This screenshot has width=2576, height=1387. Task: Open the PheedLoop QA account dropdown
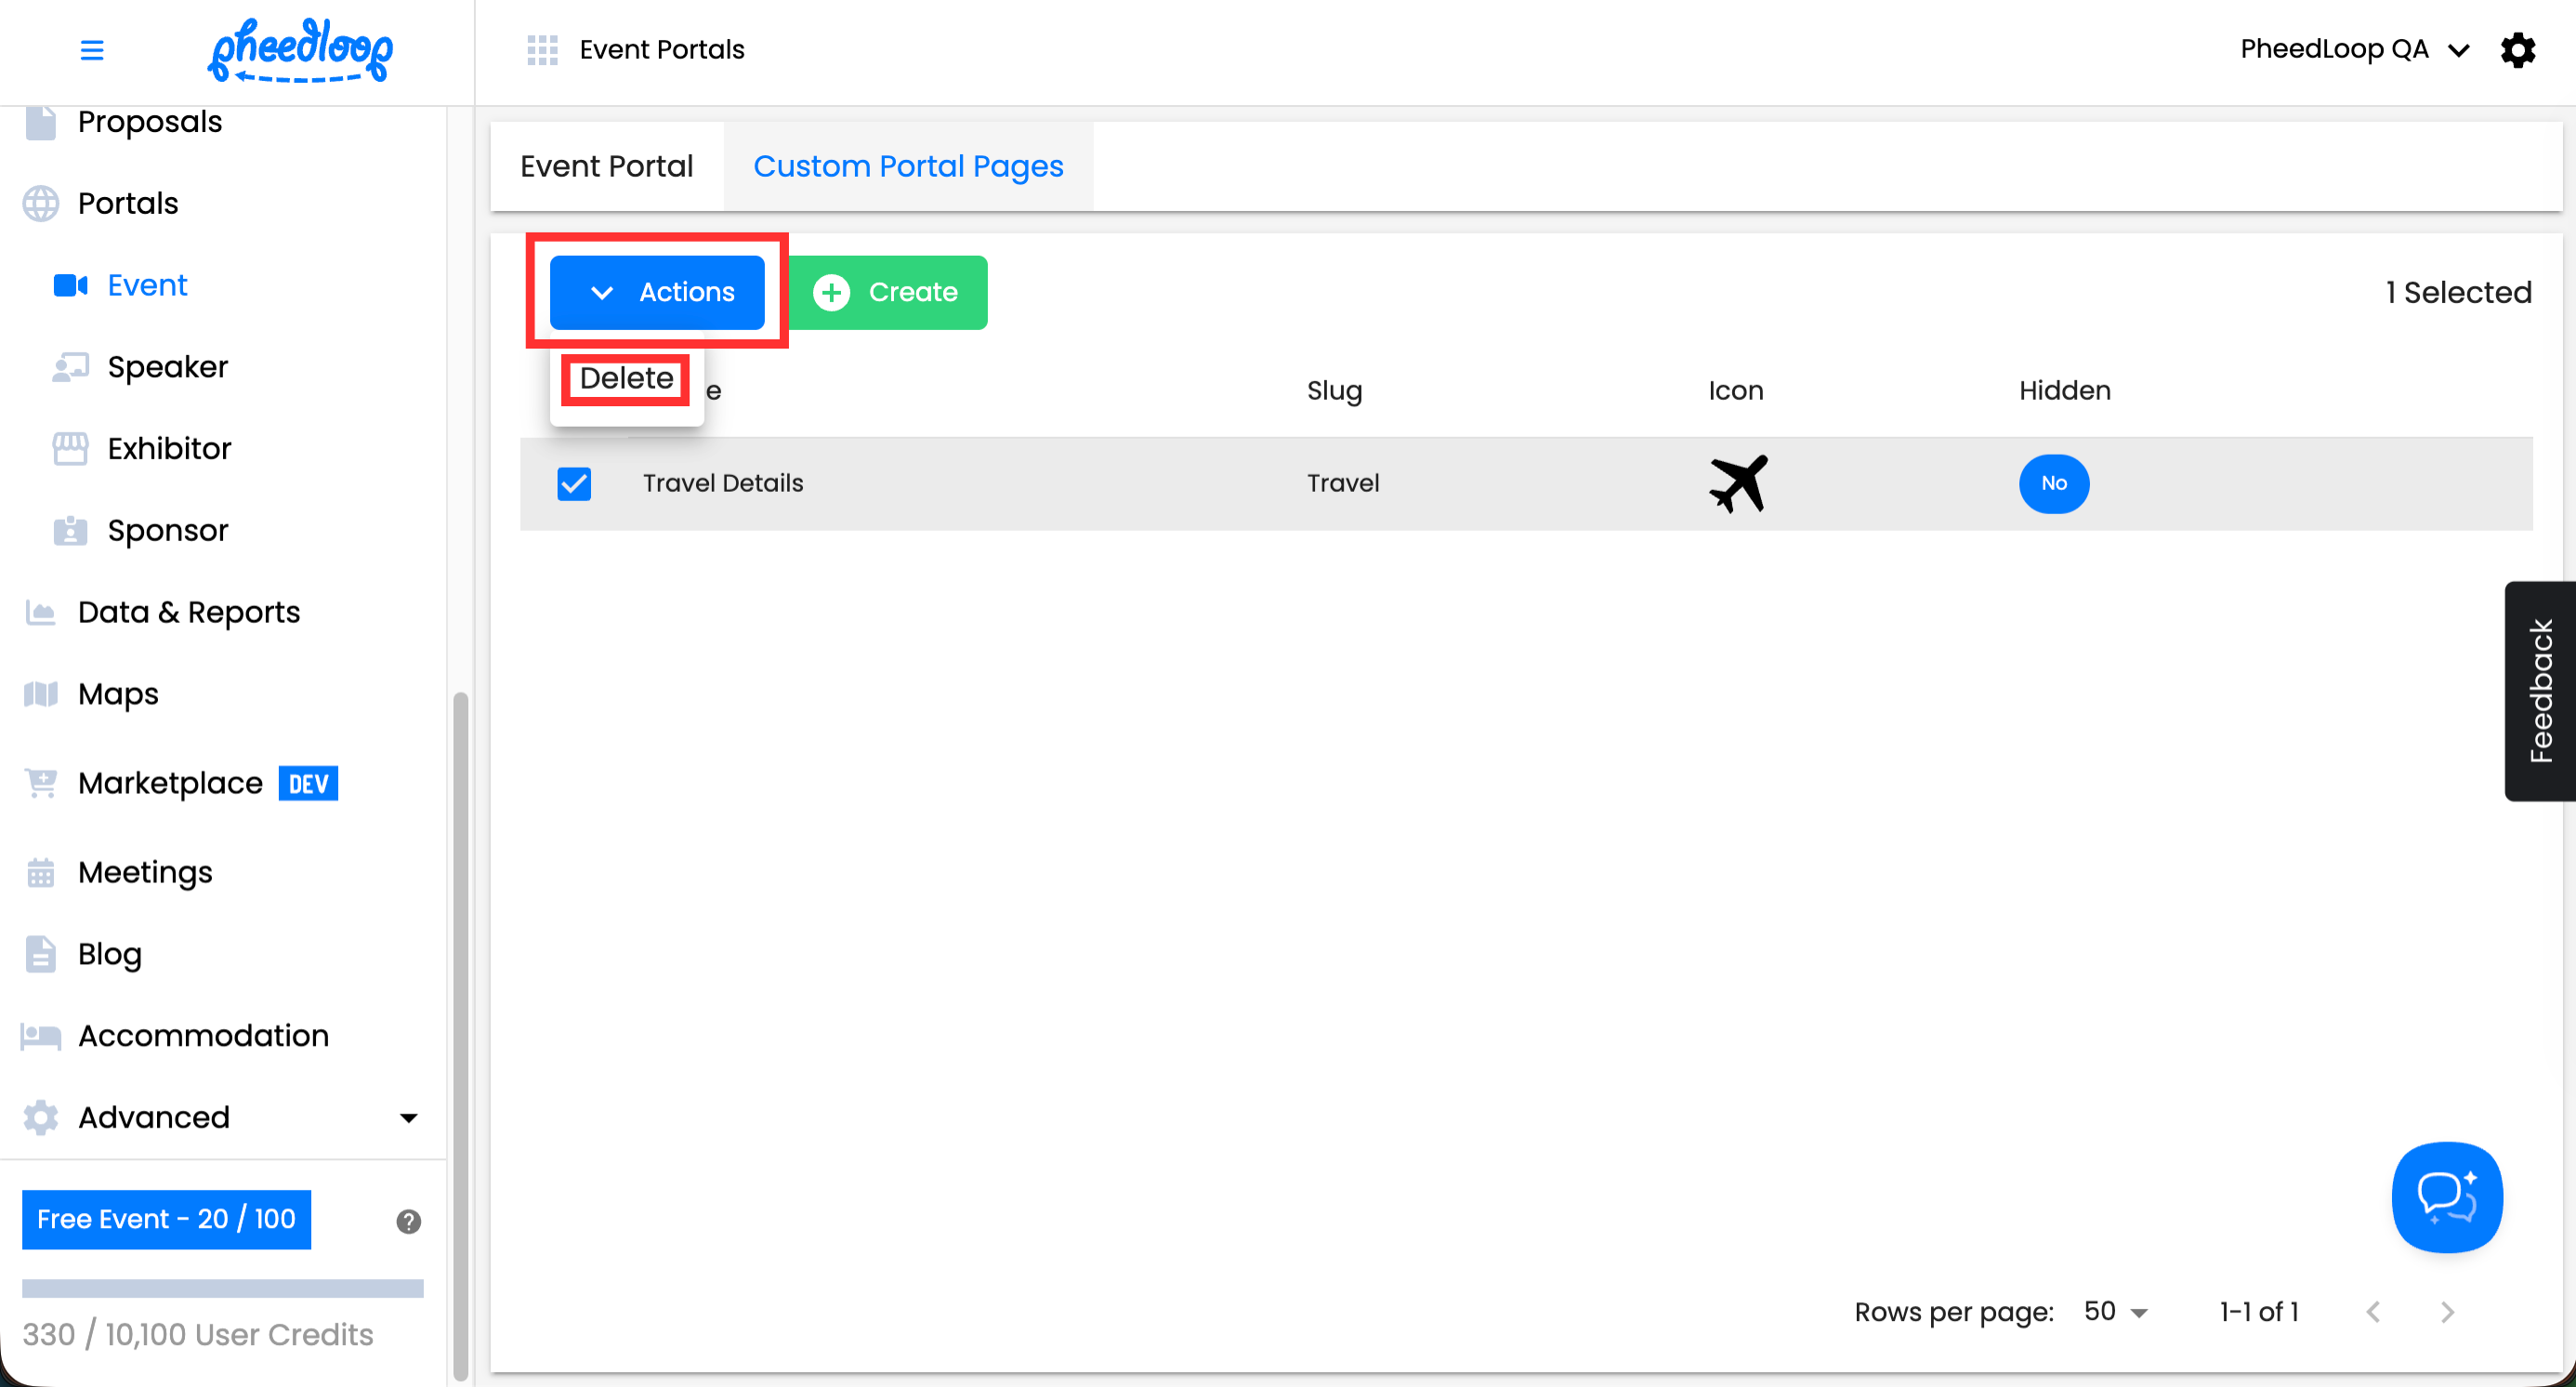[x=2353, y=50]
